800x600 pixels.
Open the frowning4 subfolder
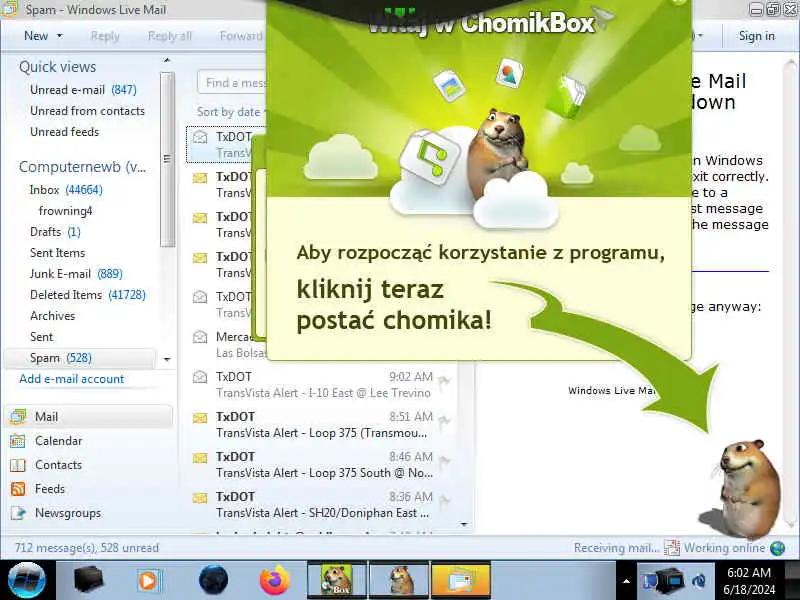[65, 211]
